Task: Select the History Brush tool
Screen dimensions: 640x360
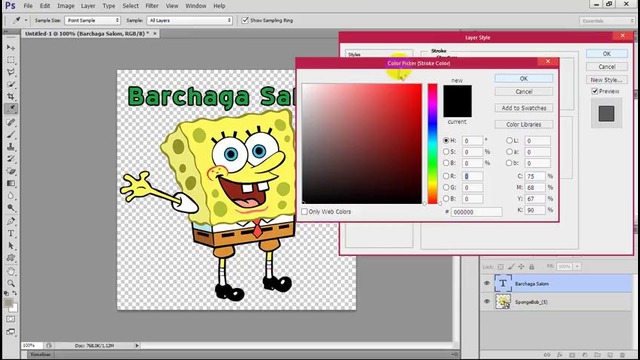Action: (11, 159)
